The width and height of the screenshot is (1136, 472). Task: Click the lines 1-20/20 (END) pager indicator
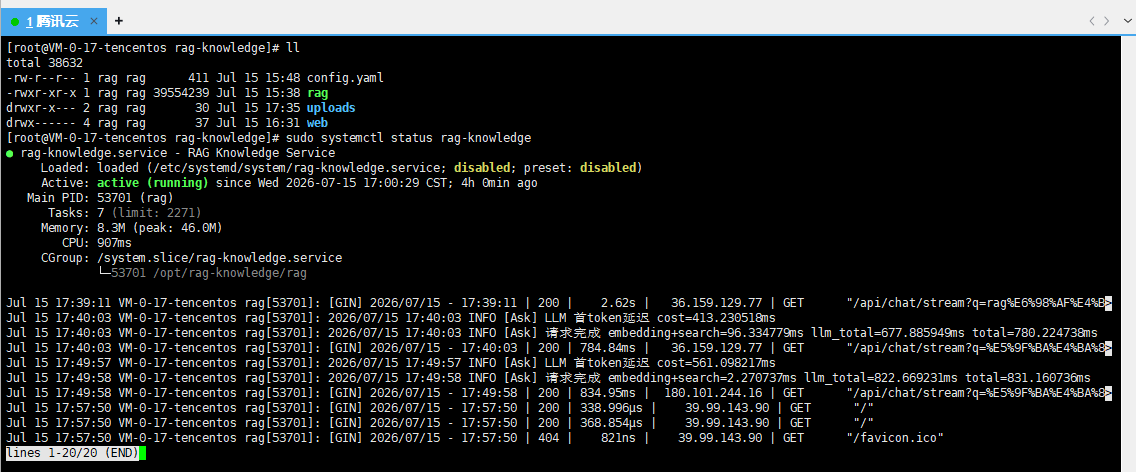pyautogui.click(x=72, y=453)
